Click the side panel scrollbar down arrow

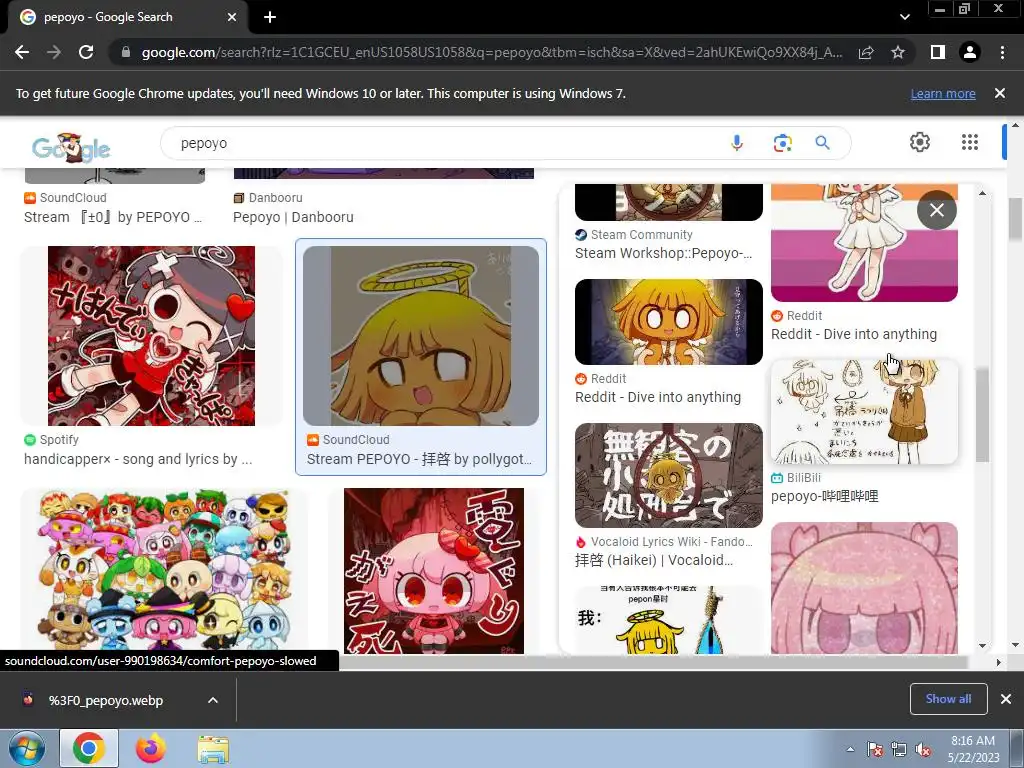click(x=982, y=646)
